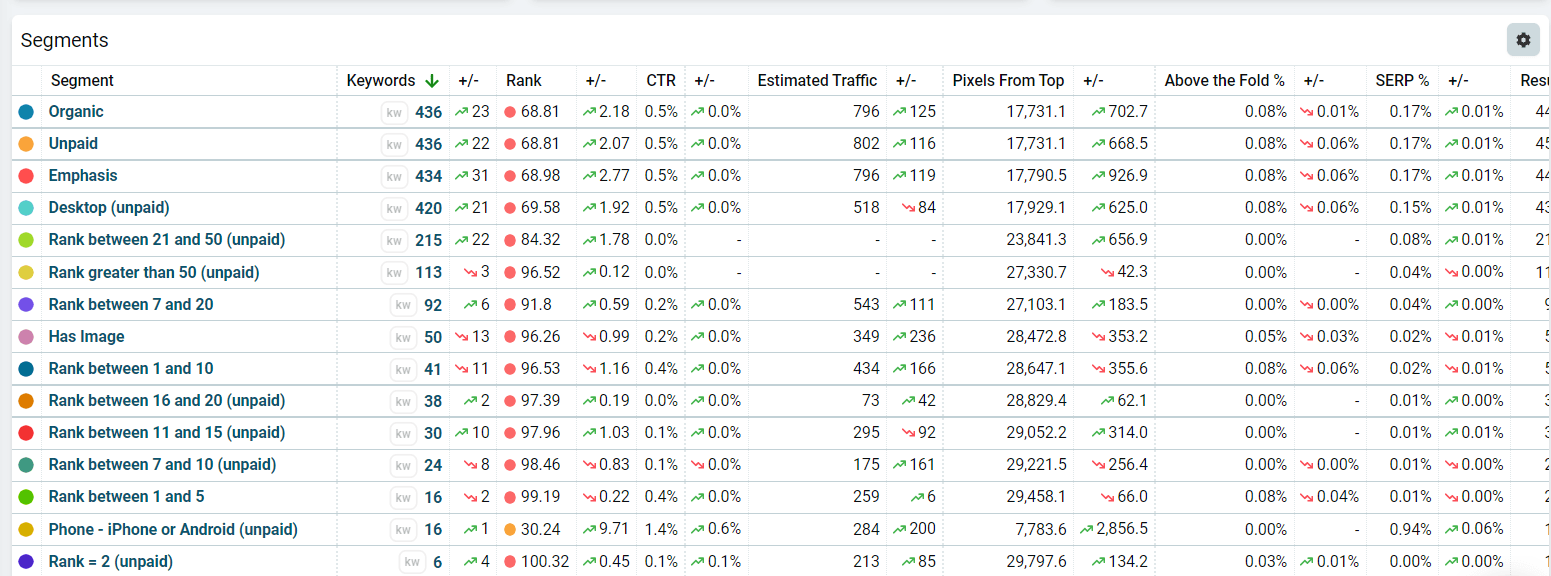Screen dimensions: 1551x576
Task: Click kw icon for Rank between 21 and 50
Action: [394, 241]
